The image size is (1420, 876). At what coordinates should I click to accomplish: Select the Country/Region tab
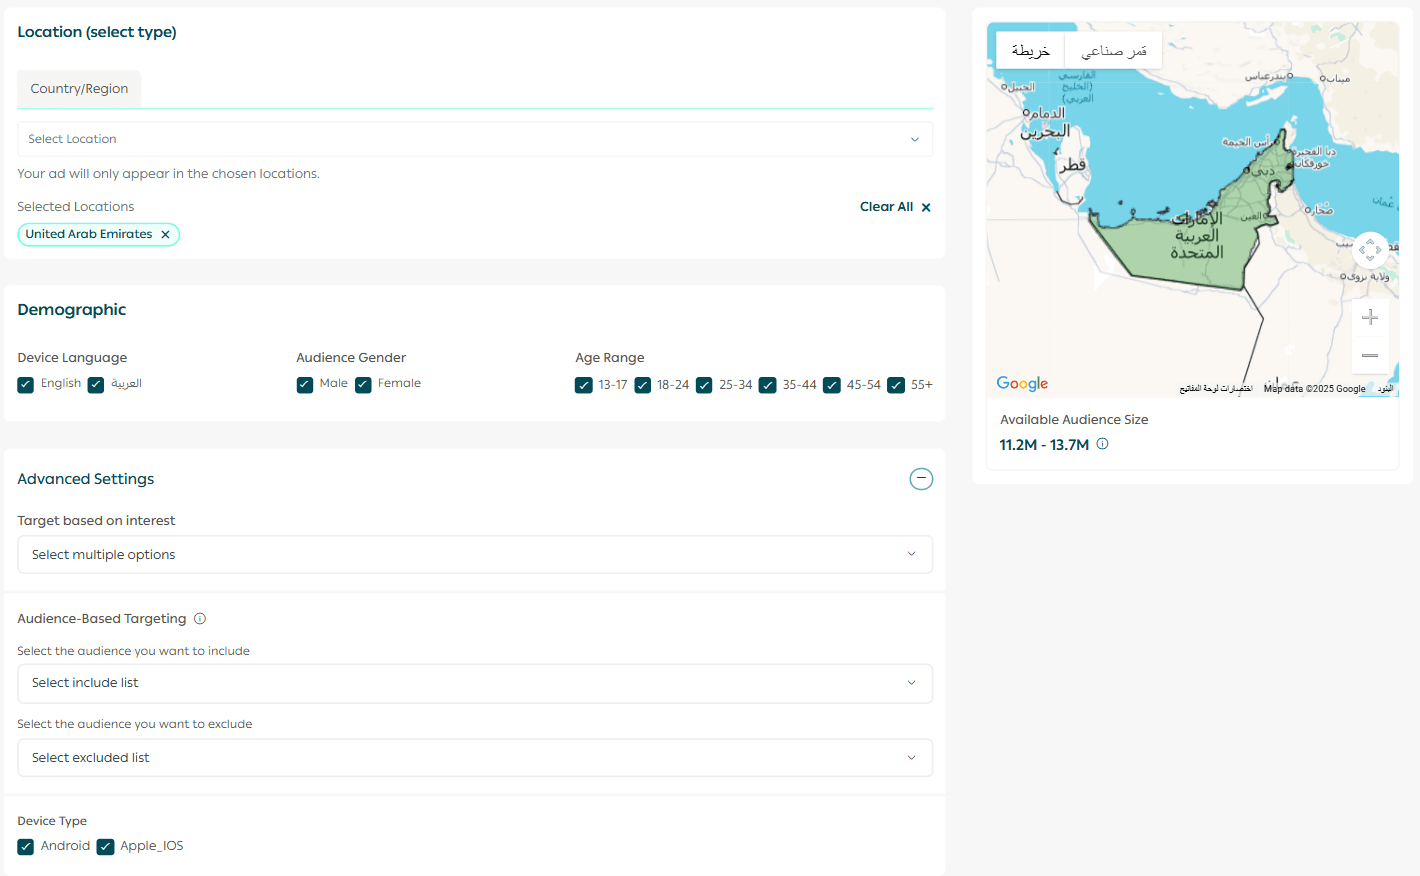tap(79, 89)
